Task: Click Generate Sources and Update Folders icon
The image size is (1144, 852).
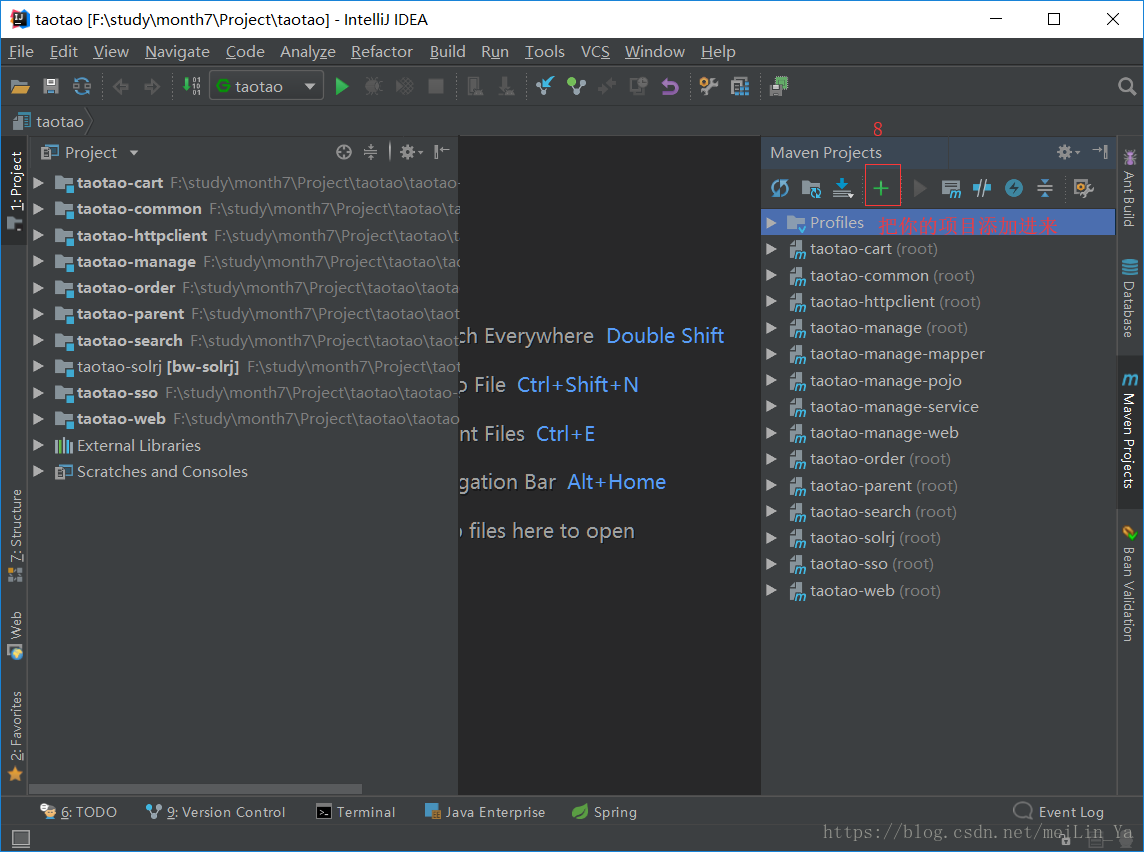Action: click(811, 188)
